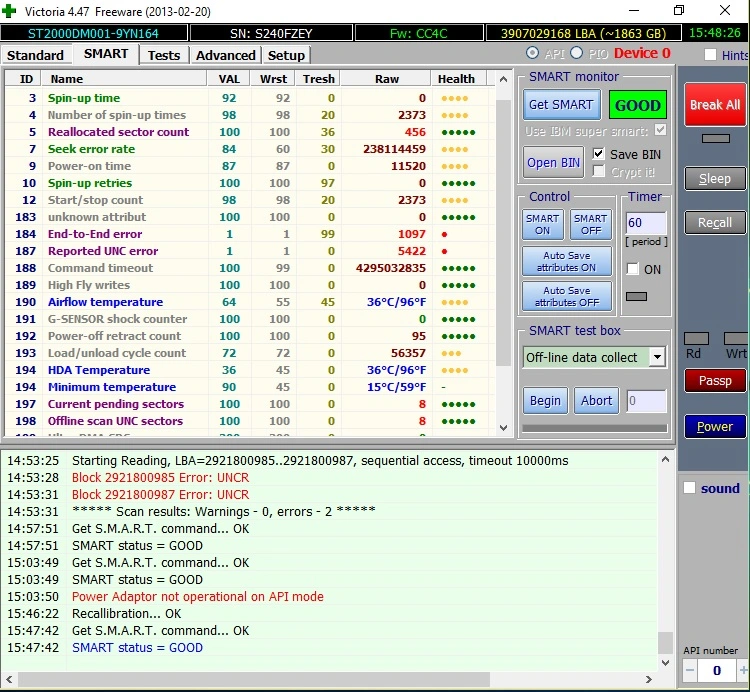
Task: Sort by the Name column header
Action: pyautogui.click(x=124, y=79)
